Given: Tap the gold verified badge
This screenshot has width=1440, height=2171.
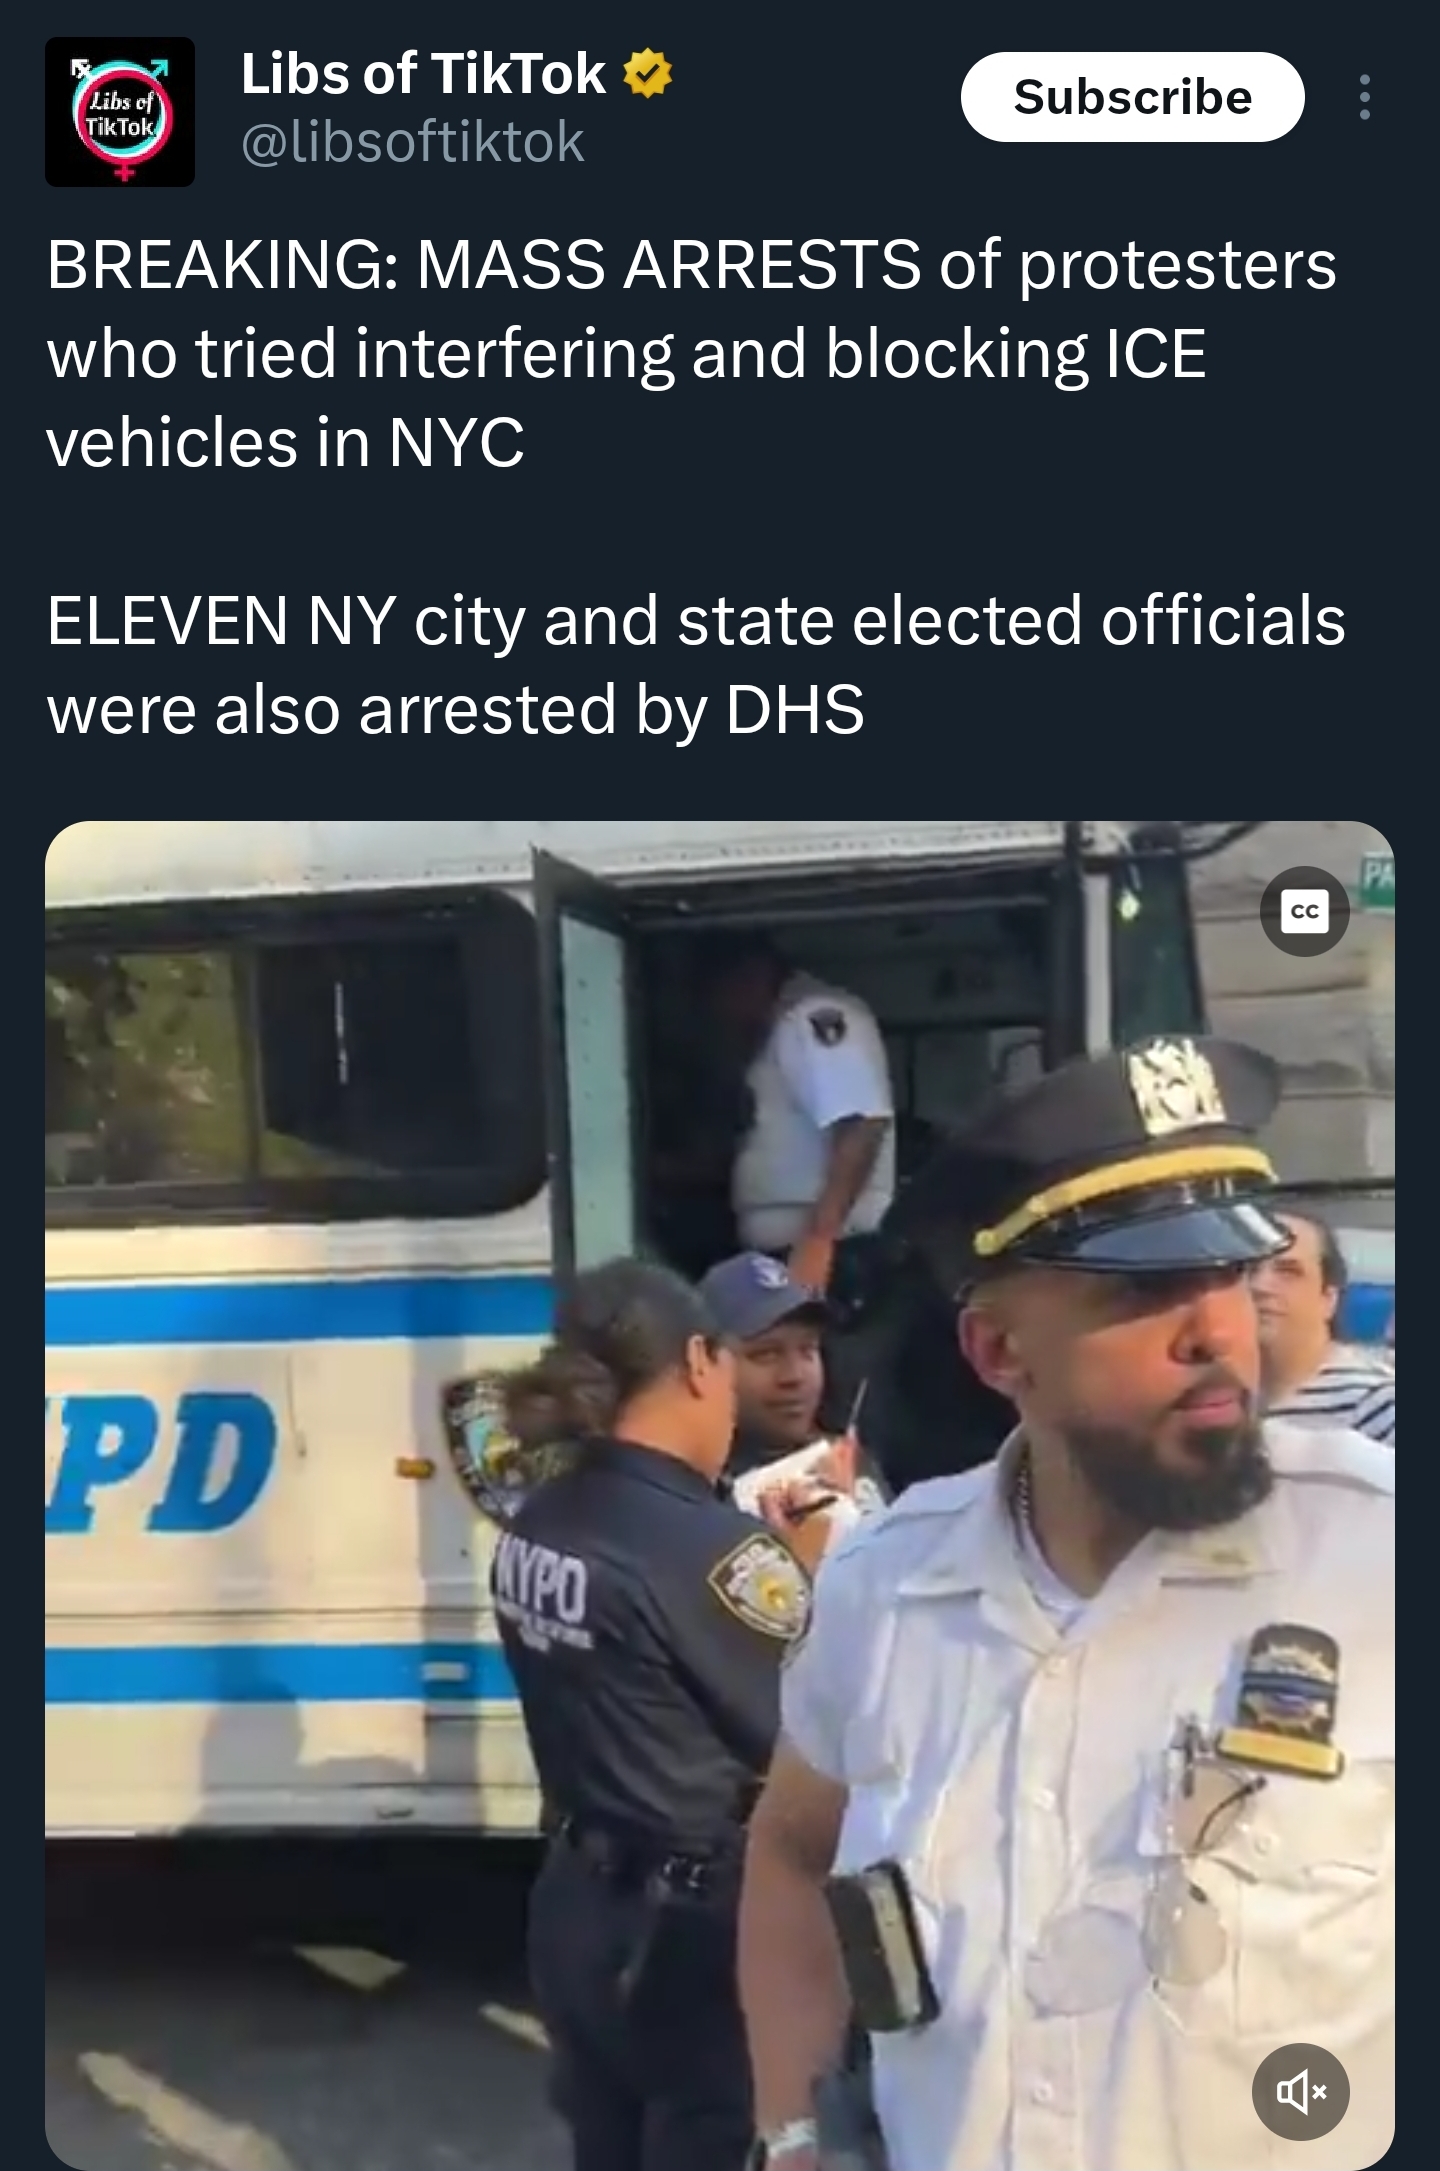Looking at the screenshot, I should click(x=648, y=74).
